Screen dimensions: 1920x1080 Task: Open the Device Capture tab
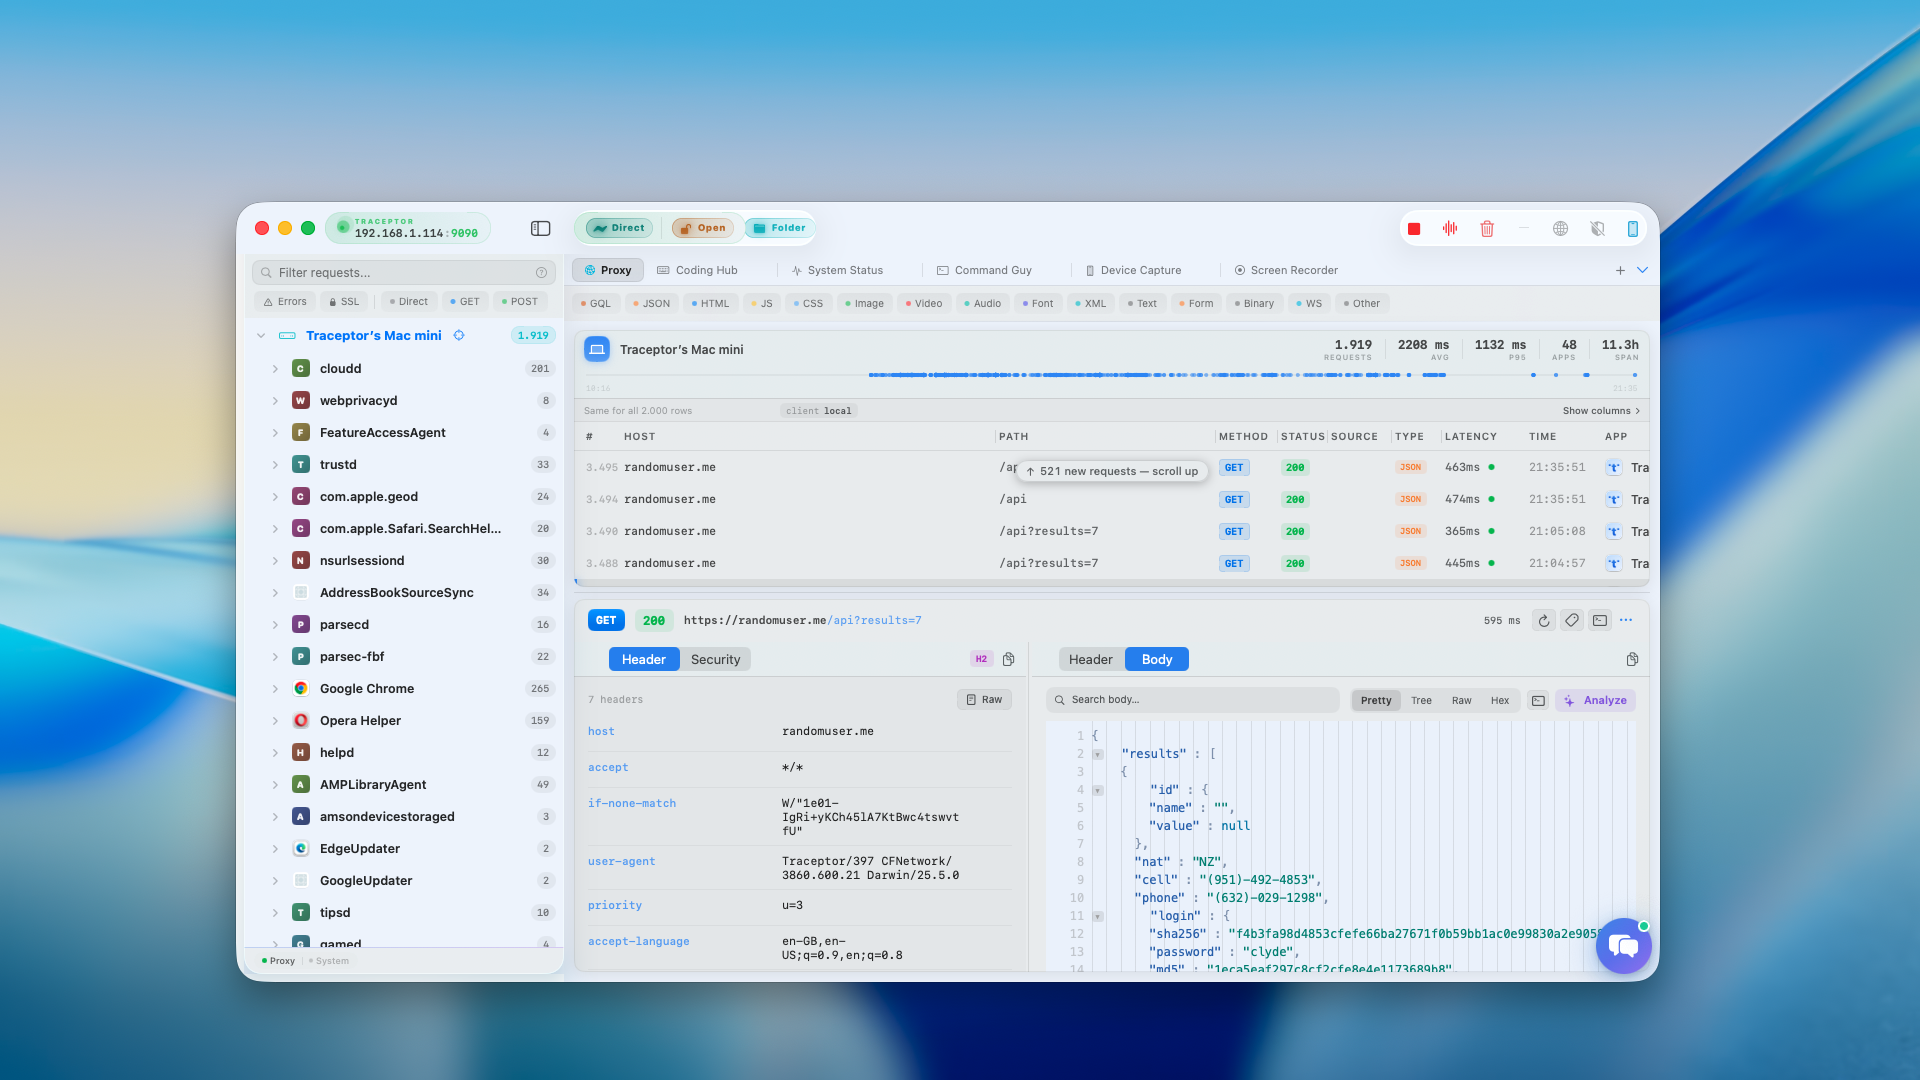click(x=1133, y=271)
